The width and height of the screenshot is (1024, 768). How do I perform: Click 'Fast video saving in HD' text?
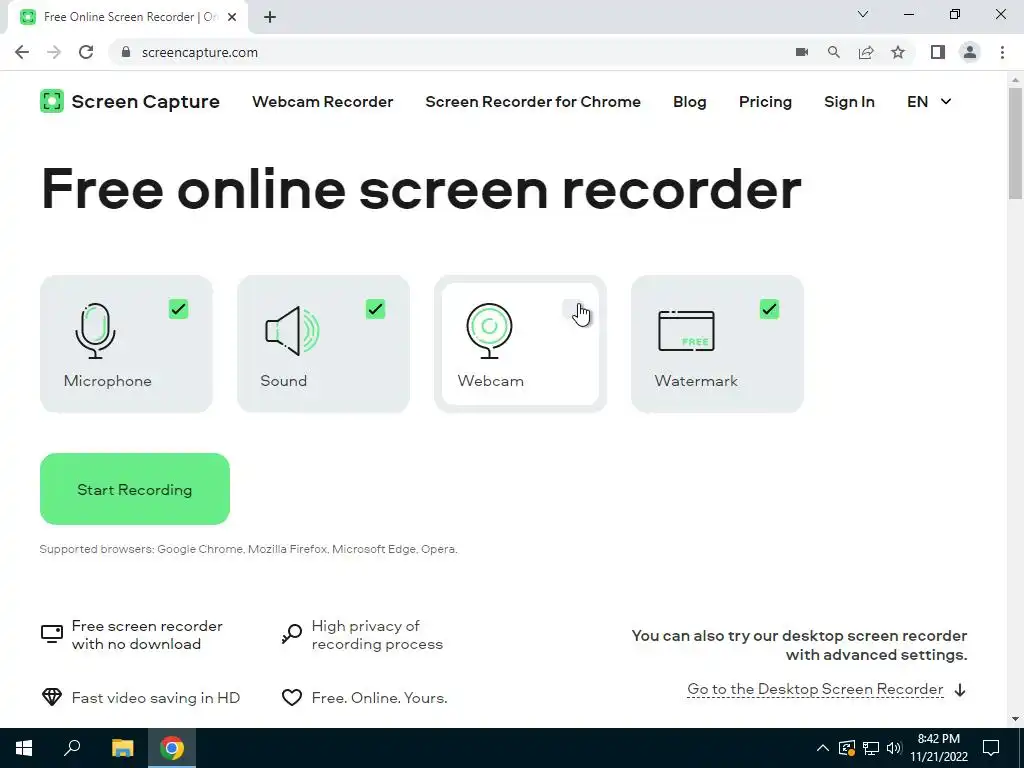pos(156,697)
